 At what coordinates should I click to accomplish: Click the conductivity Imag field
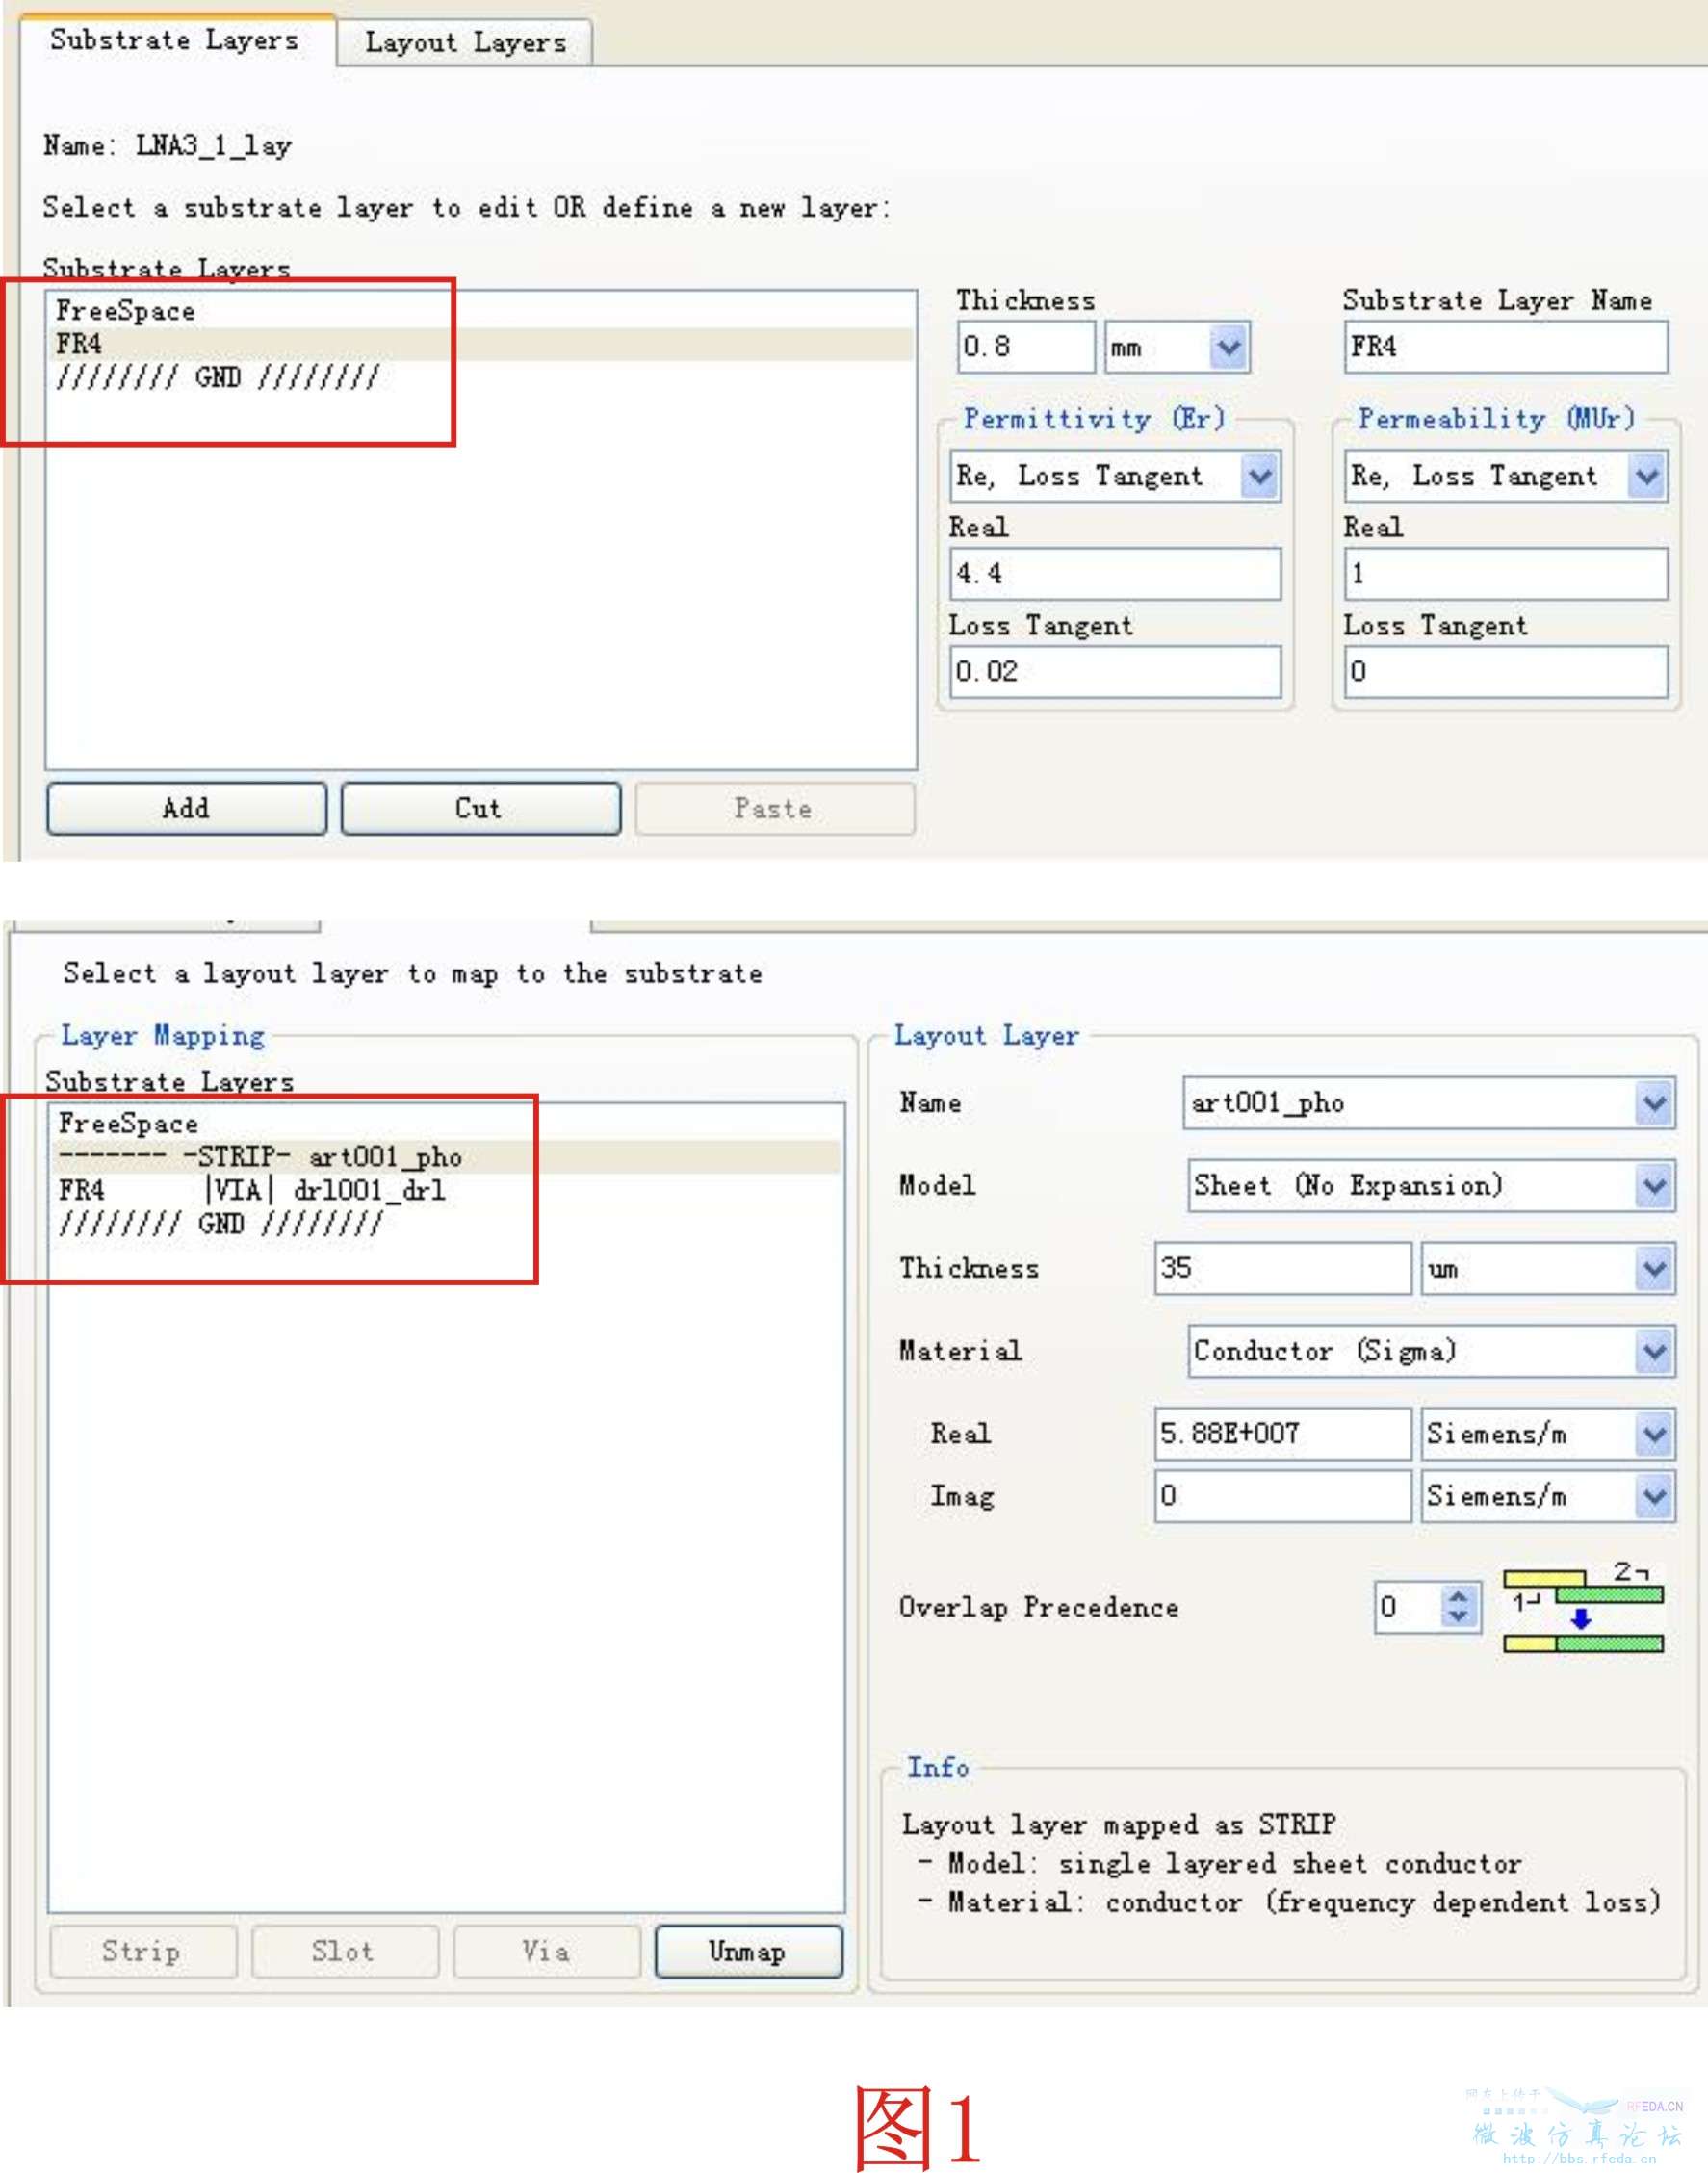click(1283, 1496)
